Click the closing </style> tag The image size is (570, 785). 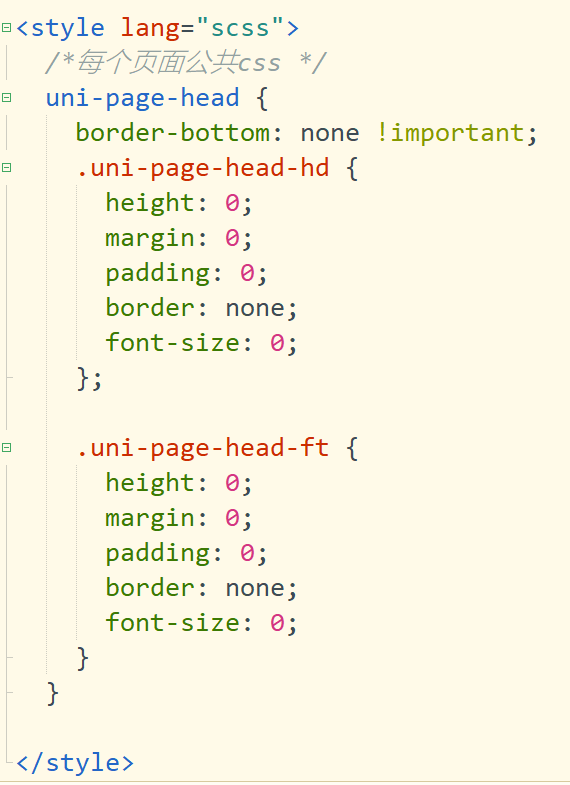click(75, 763)
